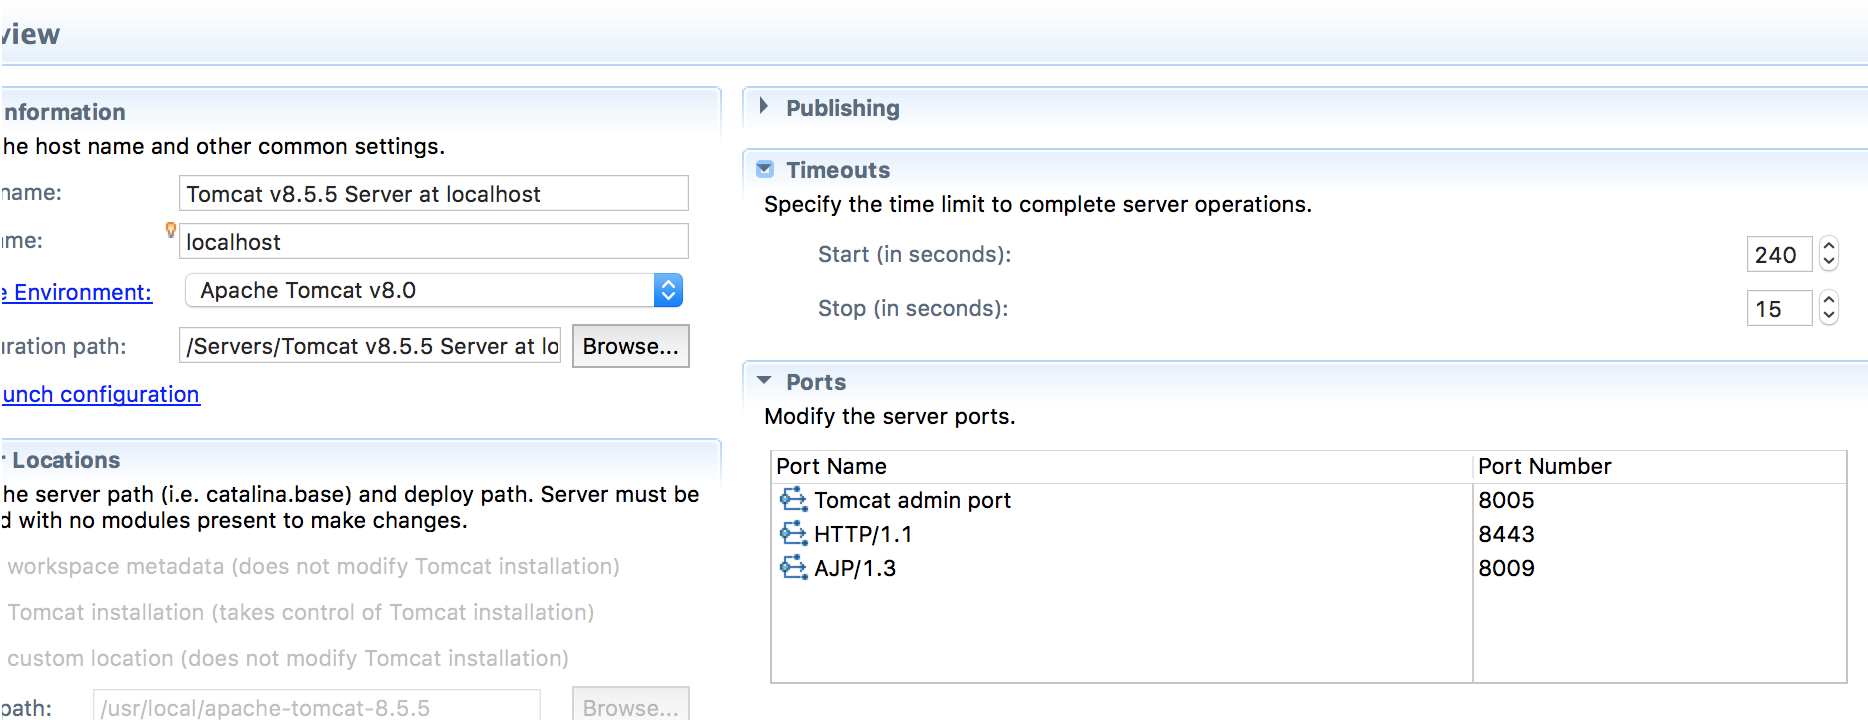
Task: Click the HTTP/1.1 port icon
Action: [x=793, y=533]
